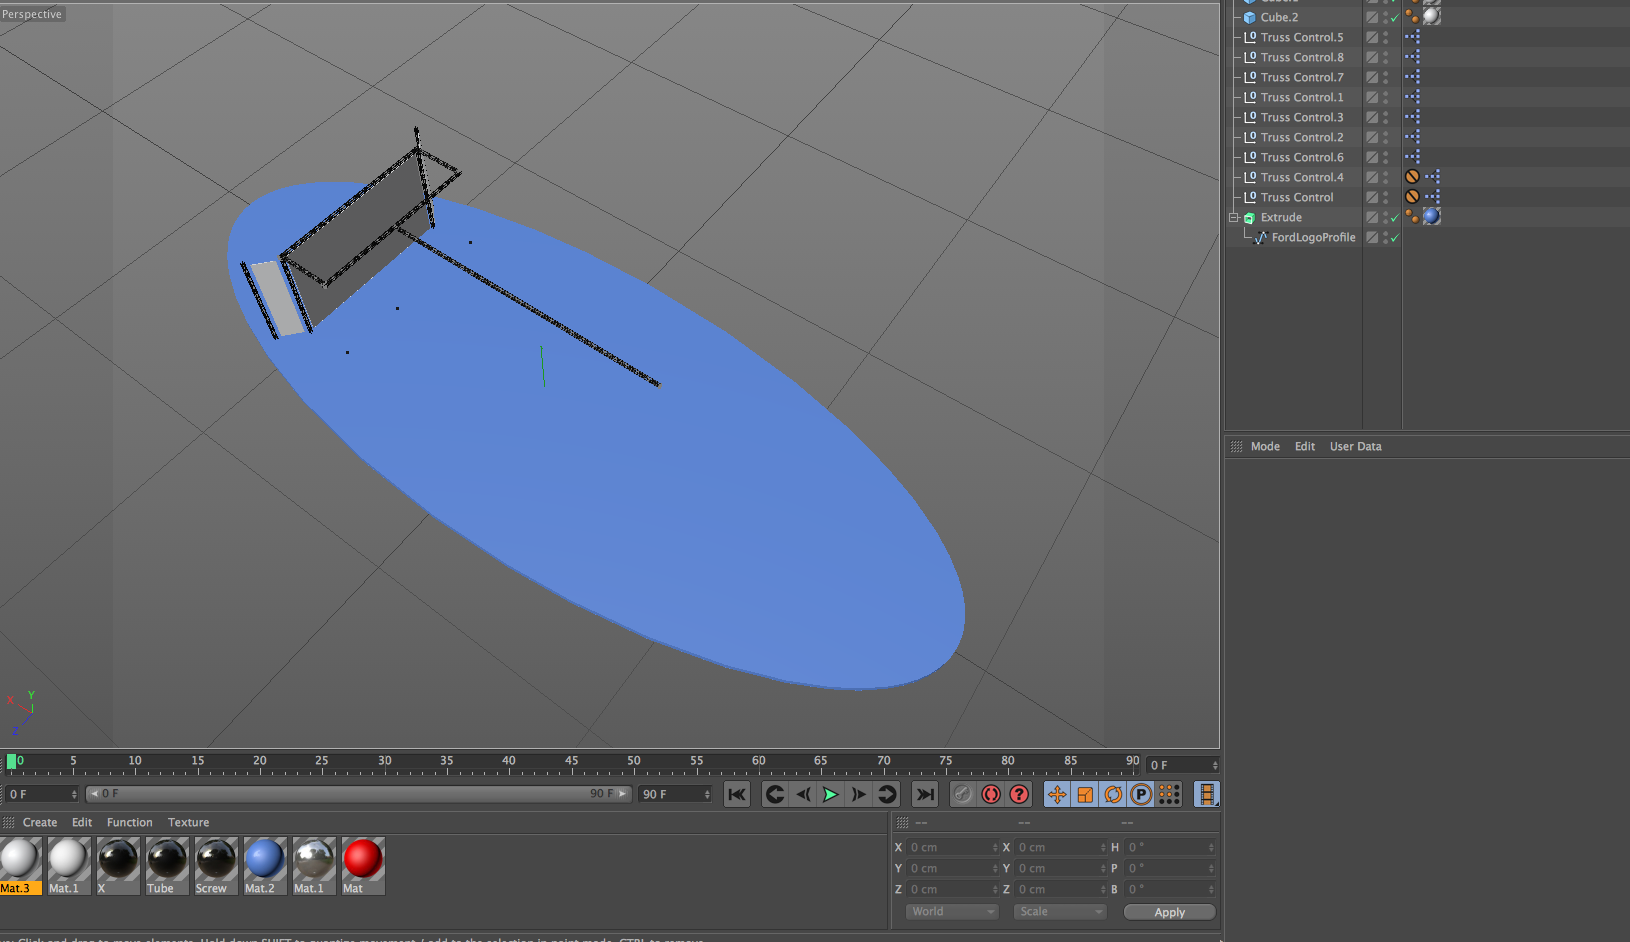Image resolution: width=1630 pixels, height=942 pixels.
Task: Toggle the Extrude object's green enable checkmark
Action: tap(1395, 217)
